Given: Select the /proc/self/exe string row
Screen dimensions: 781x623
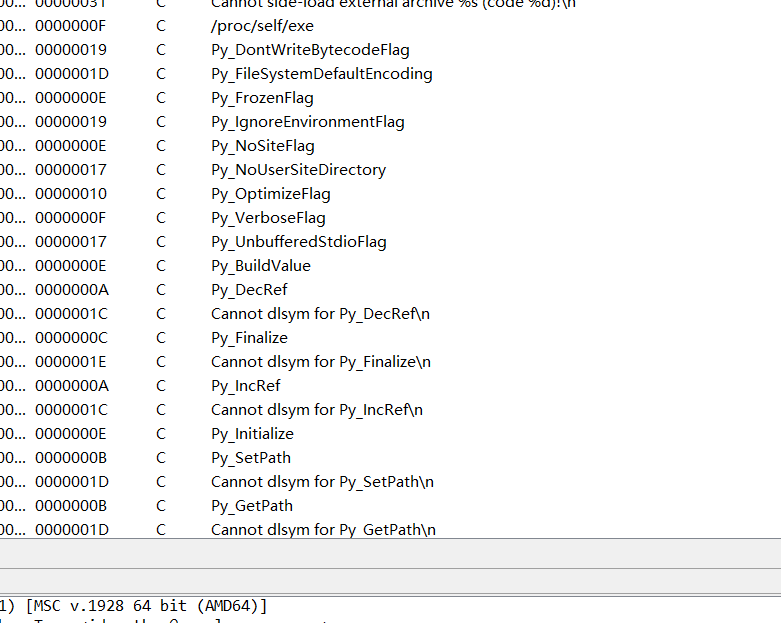Looking at the screenshot, I should coord(390,26).
